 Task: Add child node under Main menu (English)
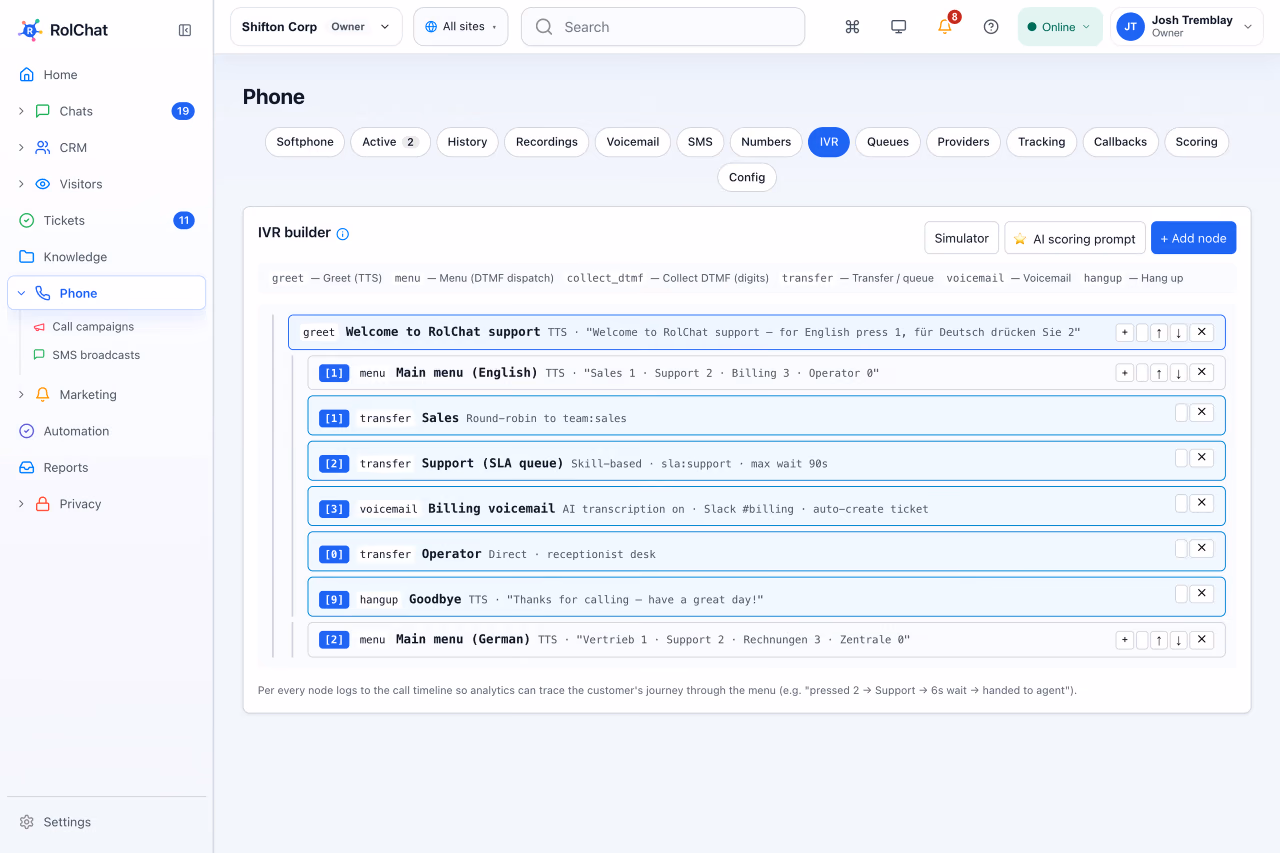pos(1125,373)
